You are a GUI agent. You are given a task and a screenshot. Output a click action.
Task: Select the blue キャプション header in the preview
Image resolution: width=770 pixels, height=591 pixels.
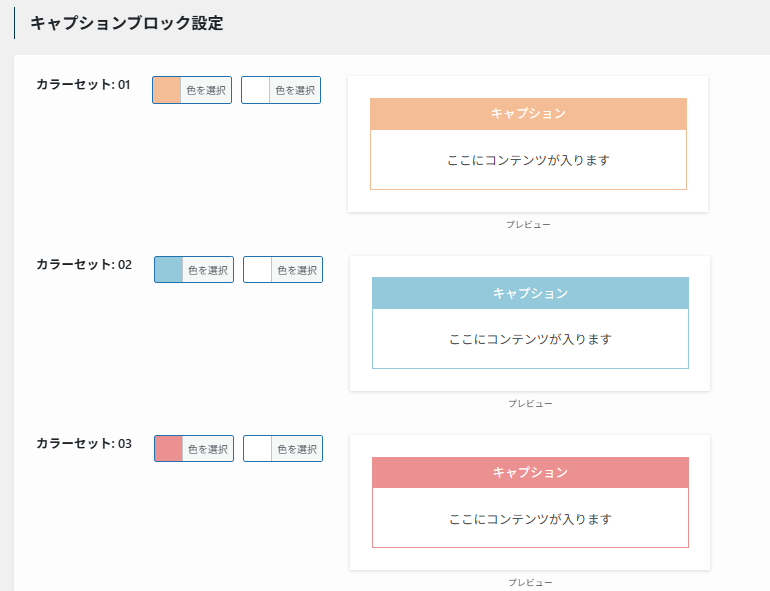tap(530, 293)
